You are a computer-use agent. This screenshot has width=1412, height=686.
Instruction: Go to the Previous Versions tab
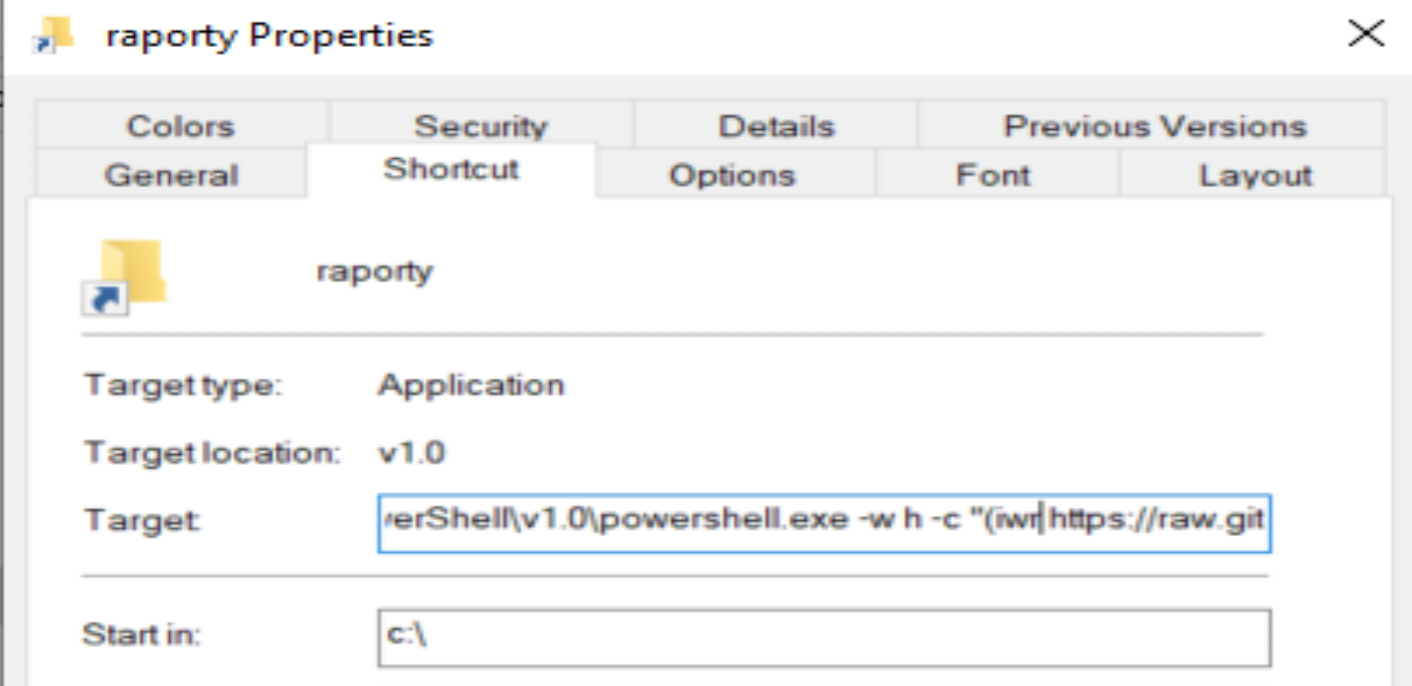click(1154, 127)
